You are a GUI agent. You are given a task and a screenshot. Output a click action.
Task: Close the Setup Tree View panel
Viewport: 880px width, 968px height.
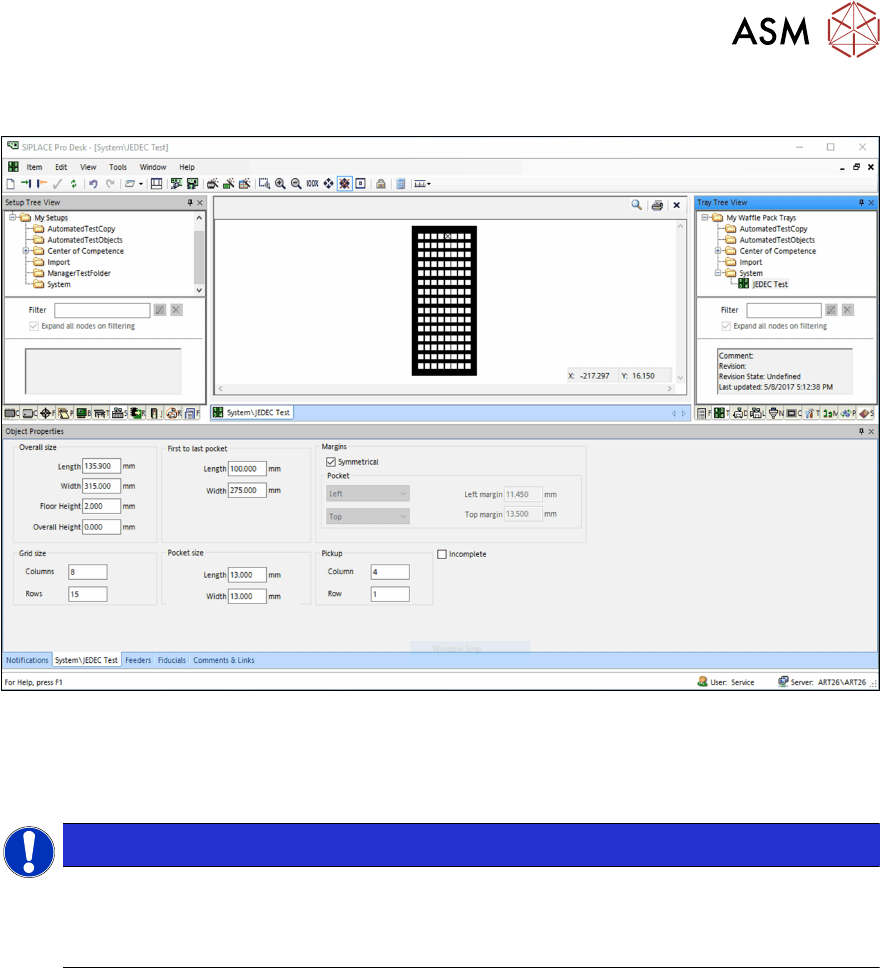tap(199, 202)
